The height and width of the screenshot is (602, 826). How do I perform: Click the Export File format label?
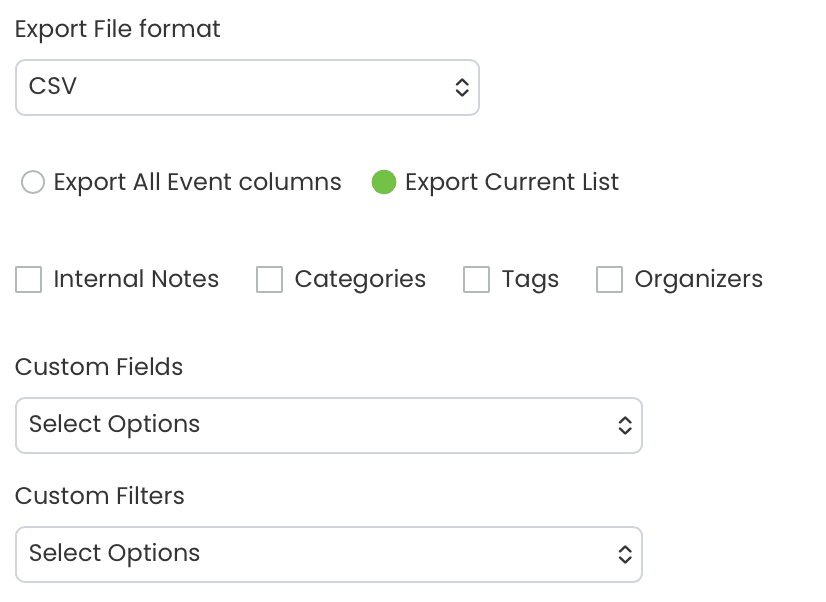[x=118, y=29]
